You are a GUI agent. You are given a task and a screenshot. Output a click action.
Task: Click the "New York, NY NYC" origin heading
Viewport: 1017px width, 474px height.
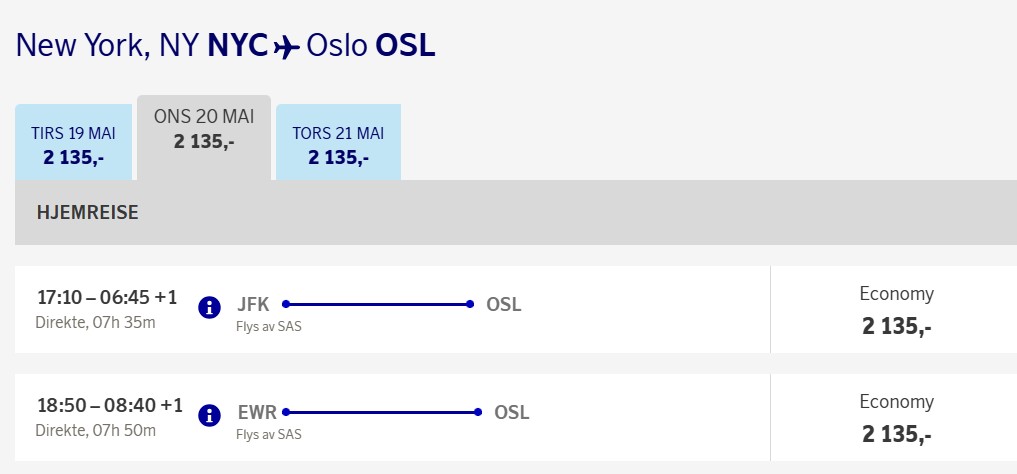pyautogui.click(x=142, y=46)
